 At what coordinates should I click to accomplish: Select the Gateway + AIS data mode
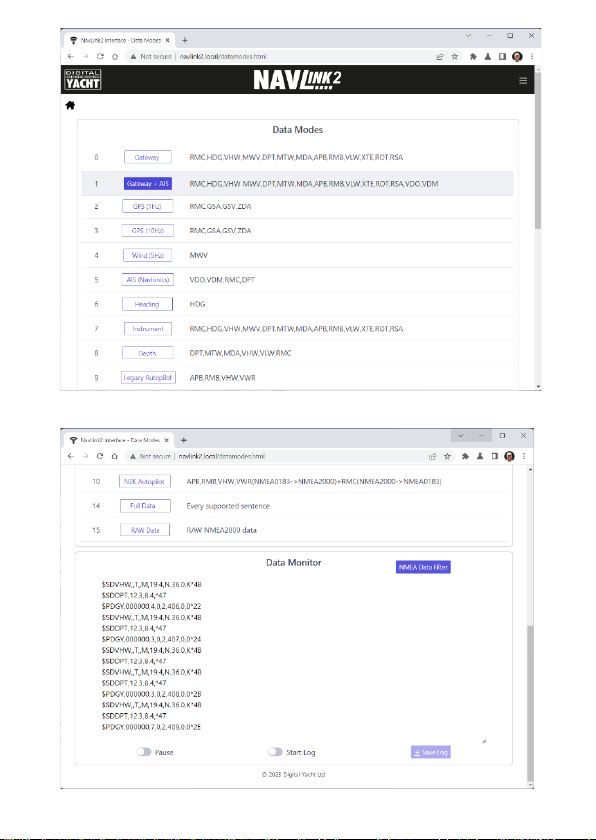pos(148,184)
